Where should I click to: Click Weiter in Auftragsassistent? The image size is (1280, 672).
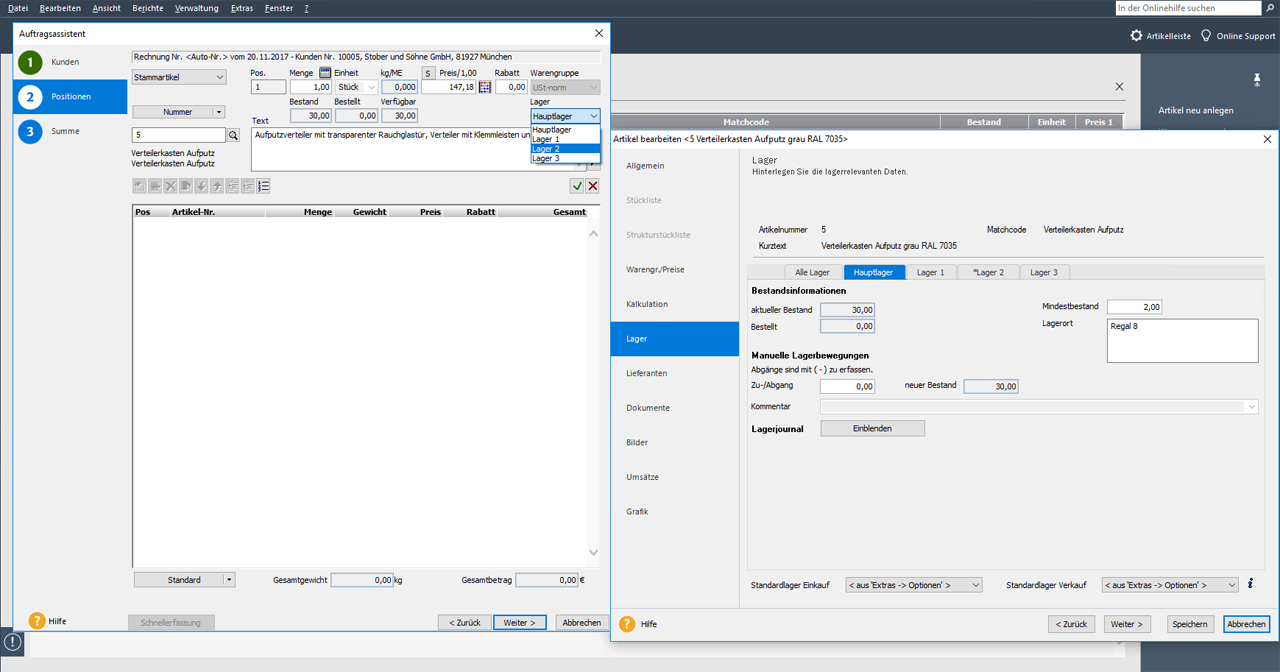tap(519, 622)
